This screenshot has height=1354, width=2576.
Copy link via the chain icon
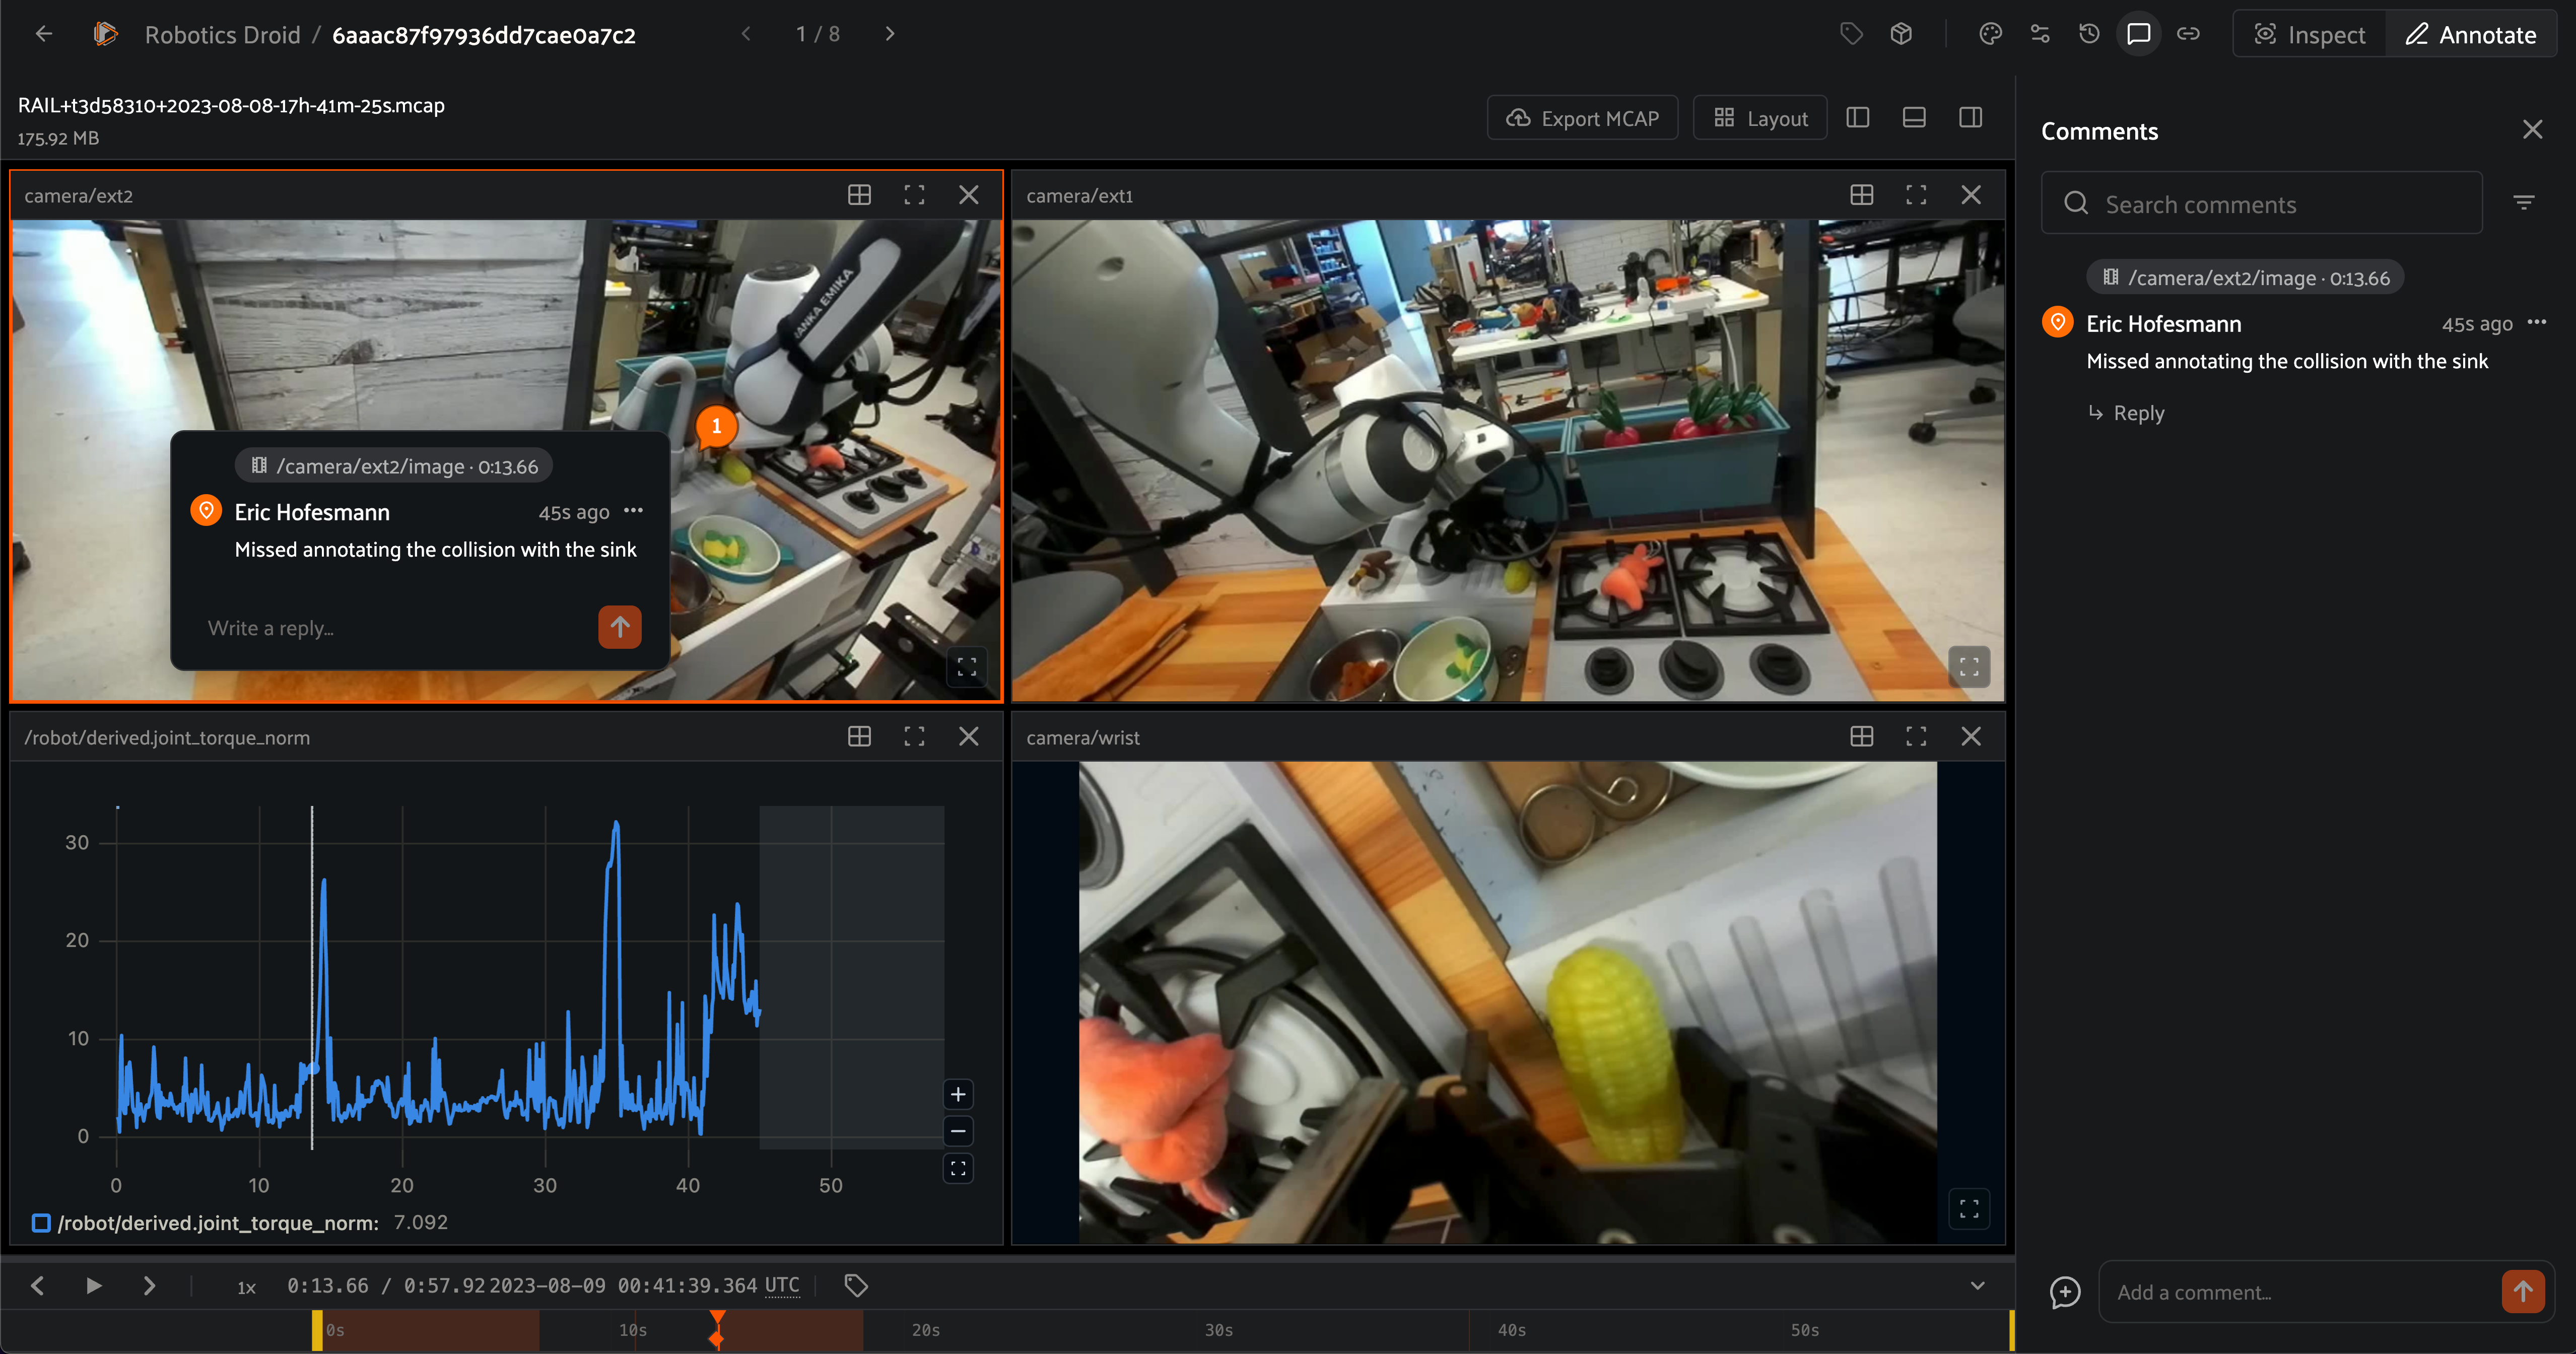2188,34
